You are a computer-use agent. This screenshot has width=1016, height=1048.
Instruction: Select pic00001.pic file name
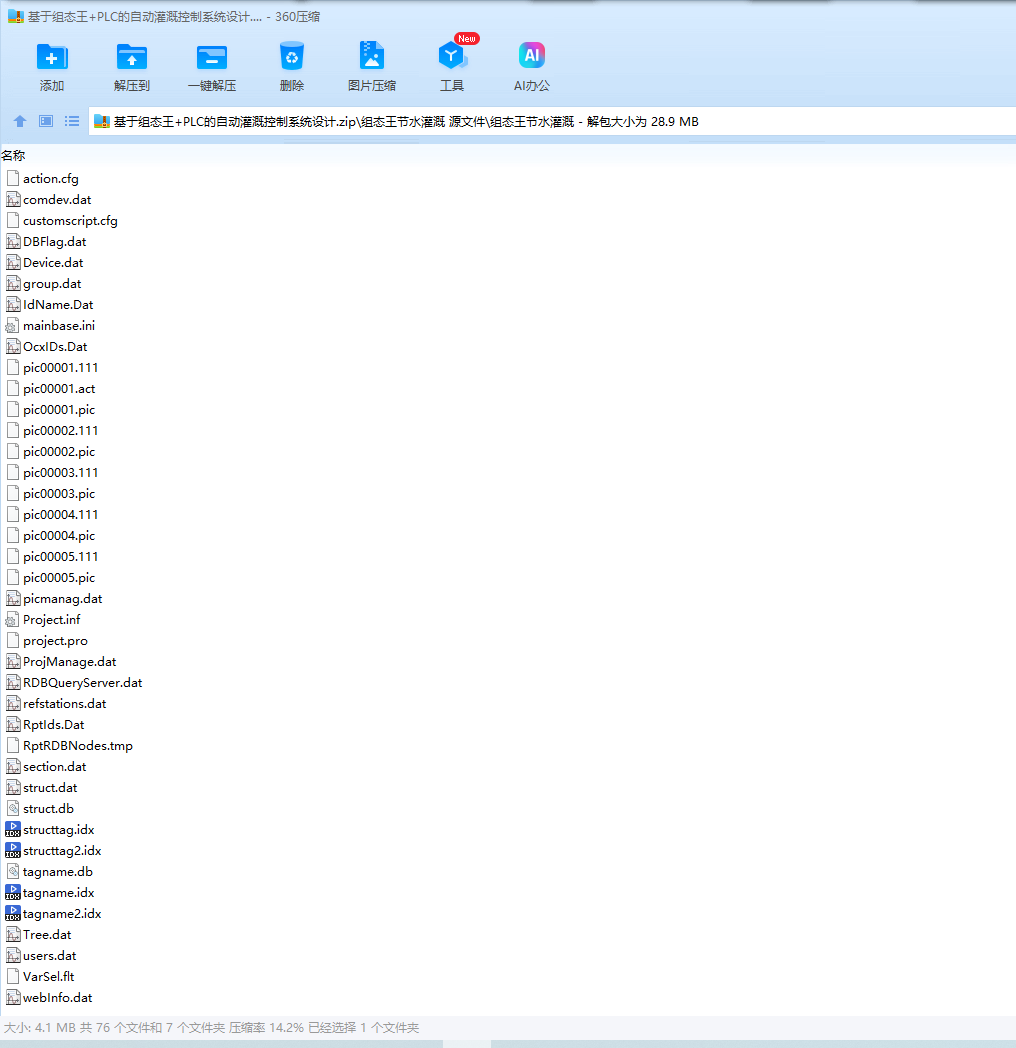[59, 410]
